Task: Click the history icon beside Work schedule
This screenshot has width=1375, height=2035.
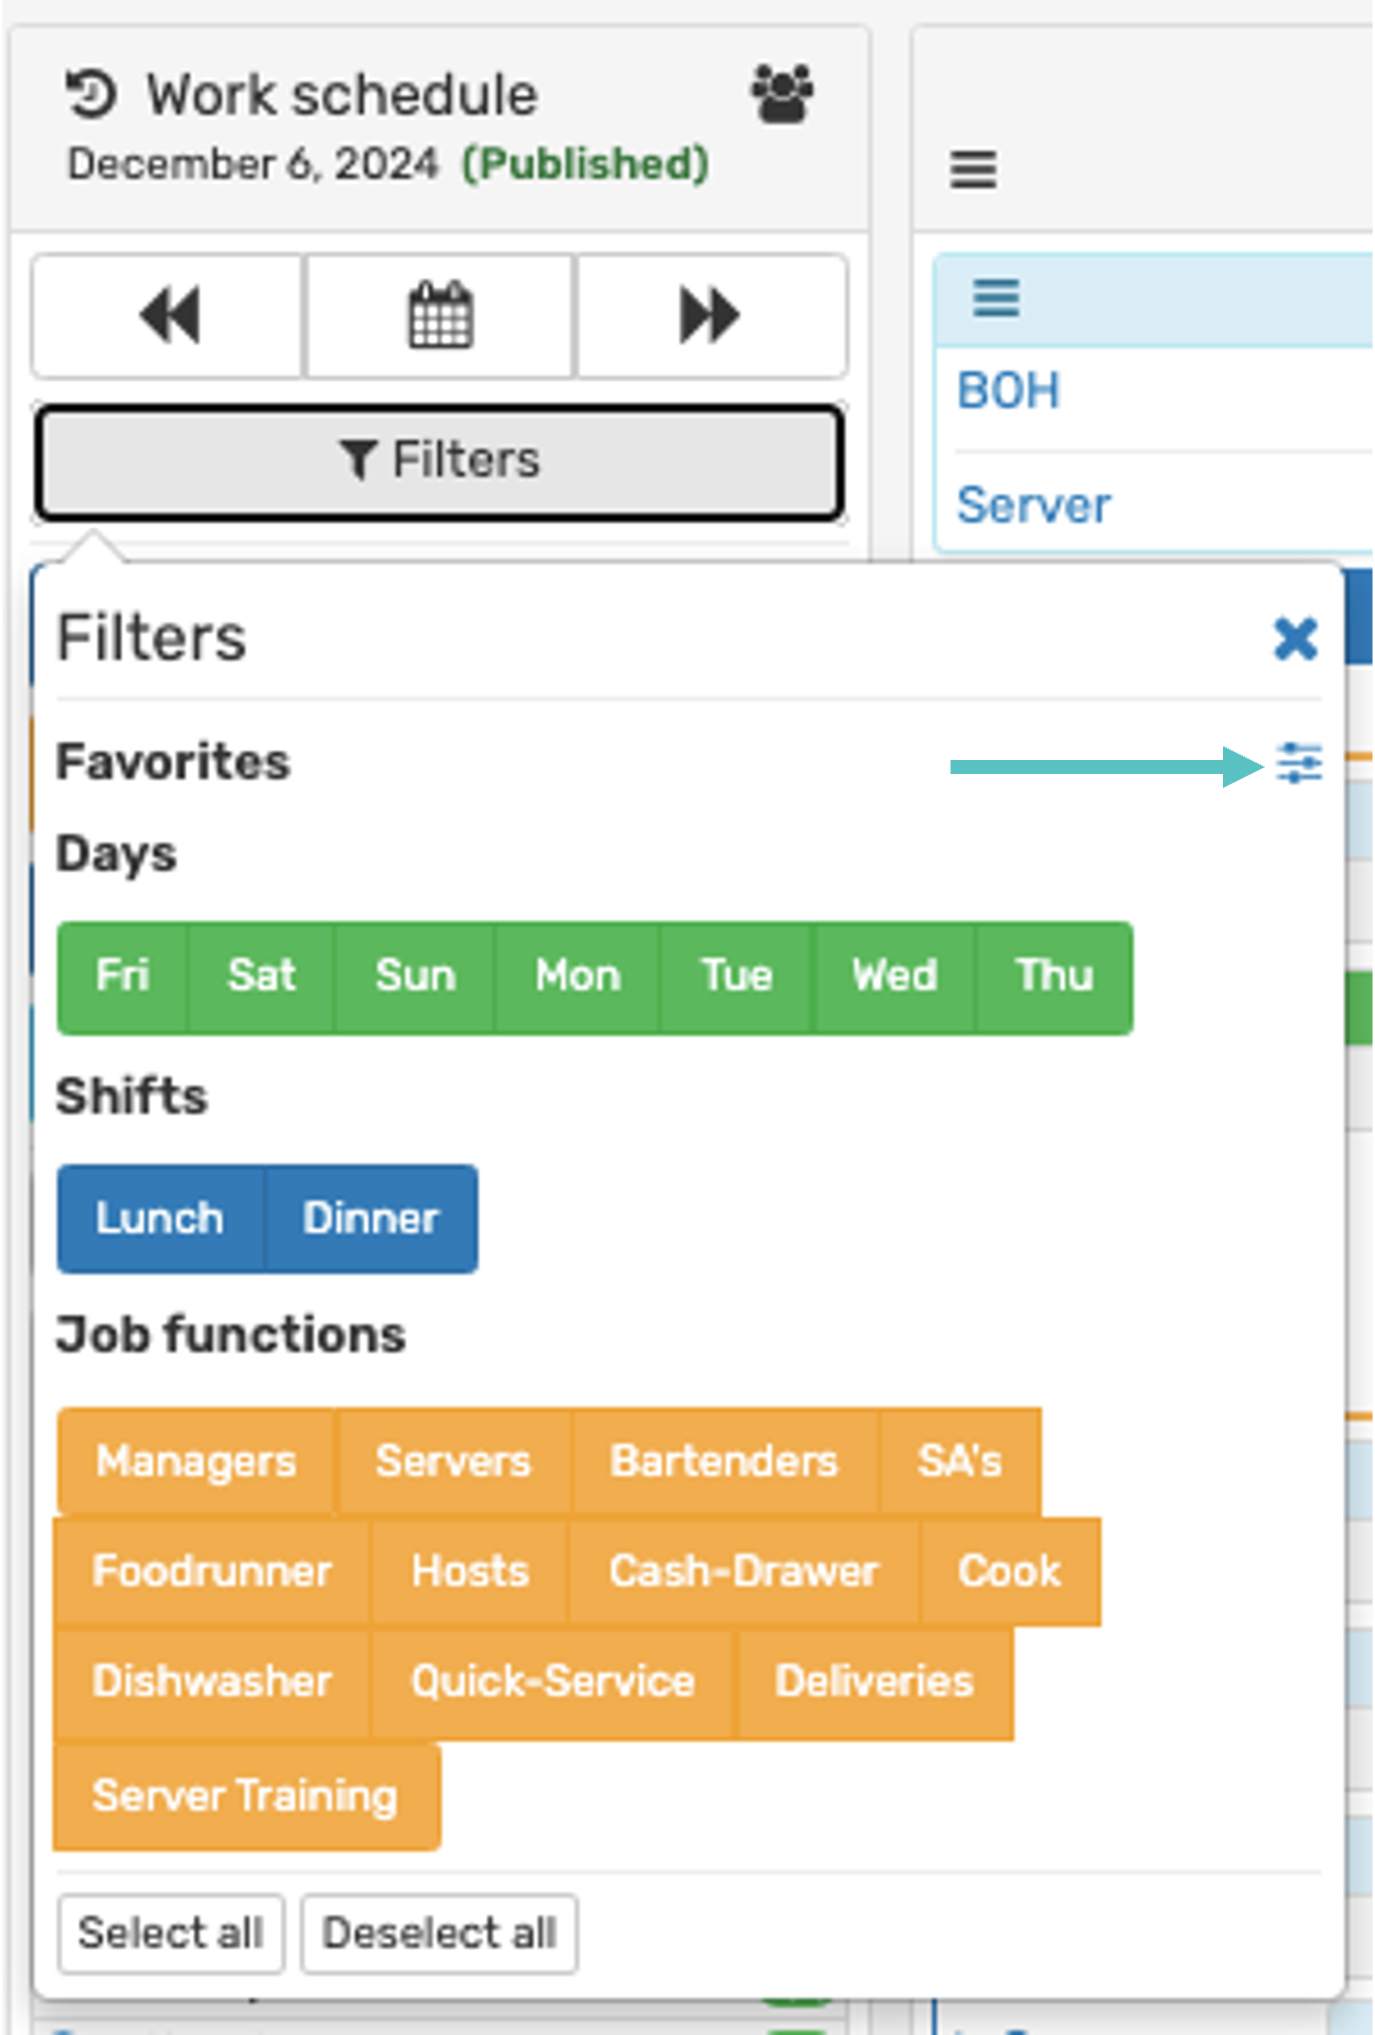Action: 91,95
